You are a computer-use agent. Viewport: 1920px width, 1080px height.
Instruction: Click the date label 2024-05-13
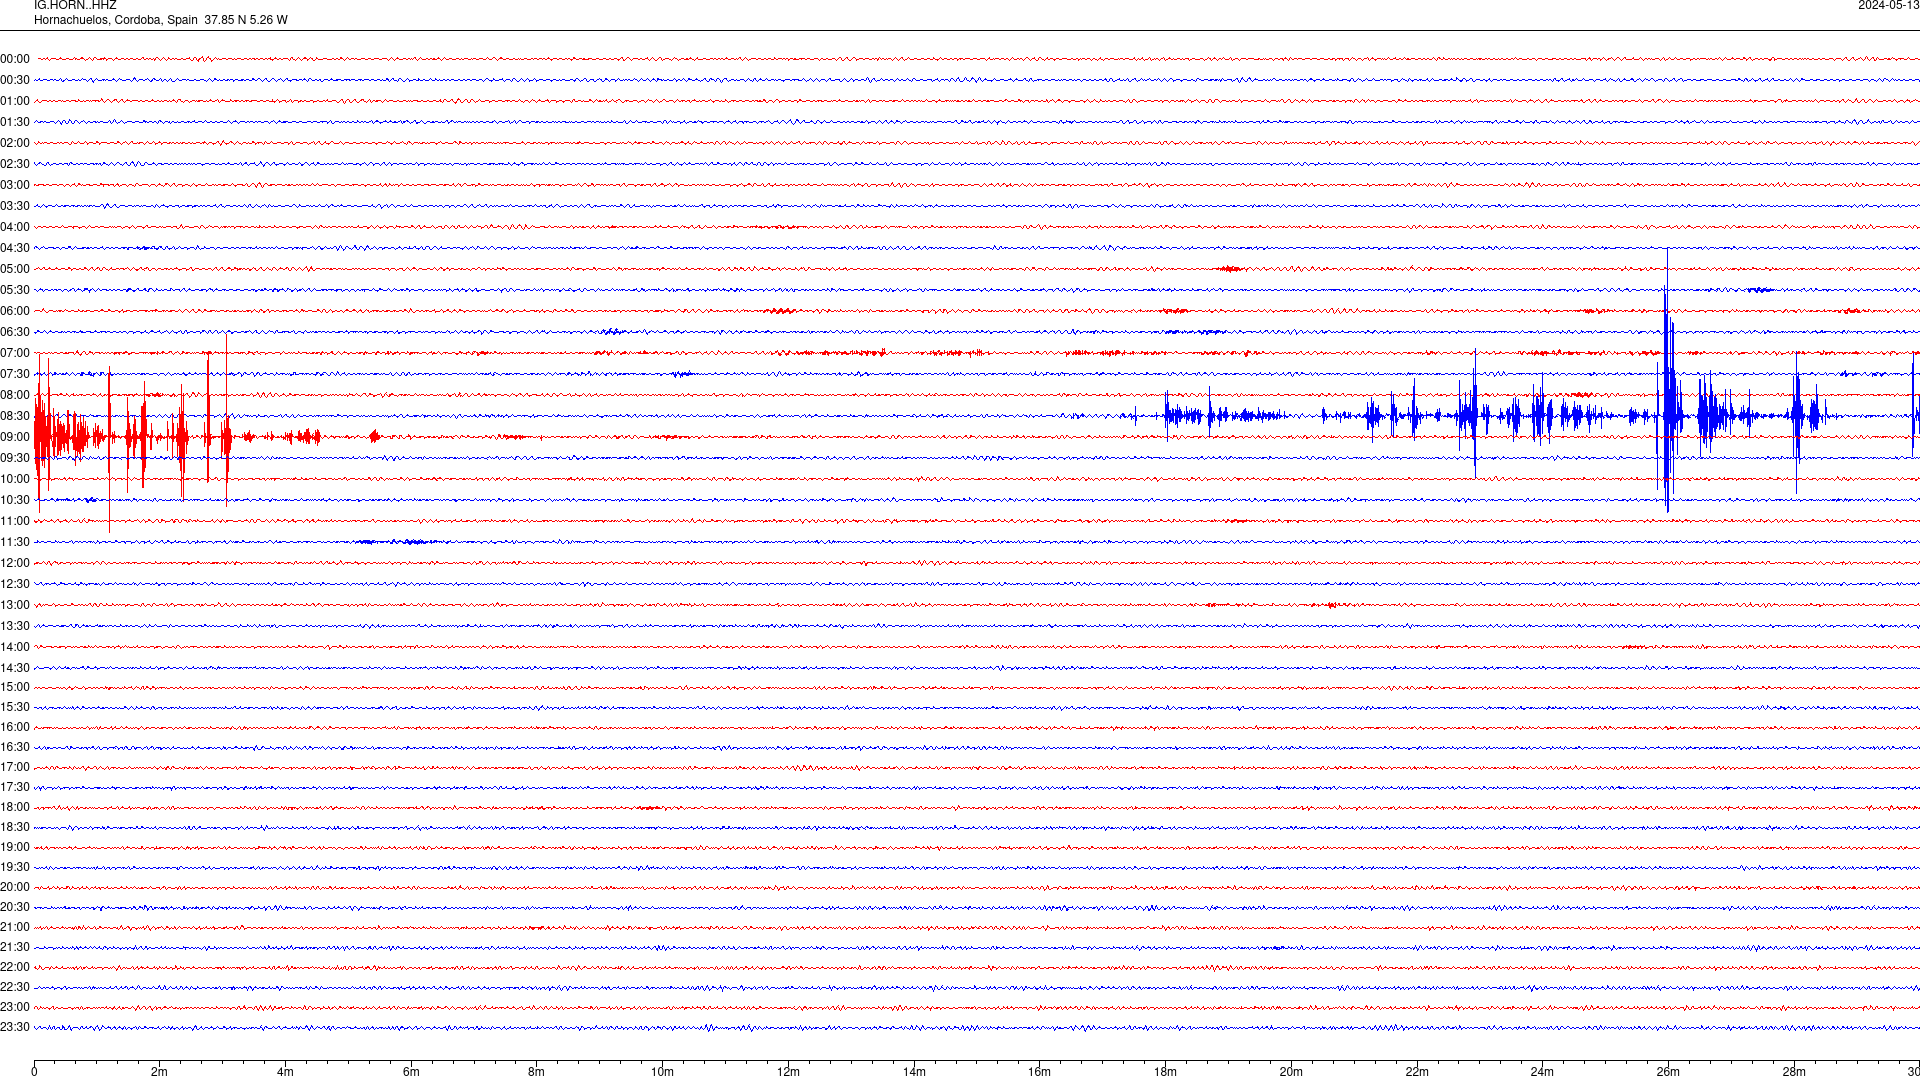pyautogui.click(x=1888, y=5)
